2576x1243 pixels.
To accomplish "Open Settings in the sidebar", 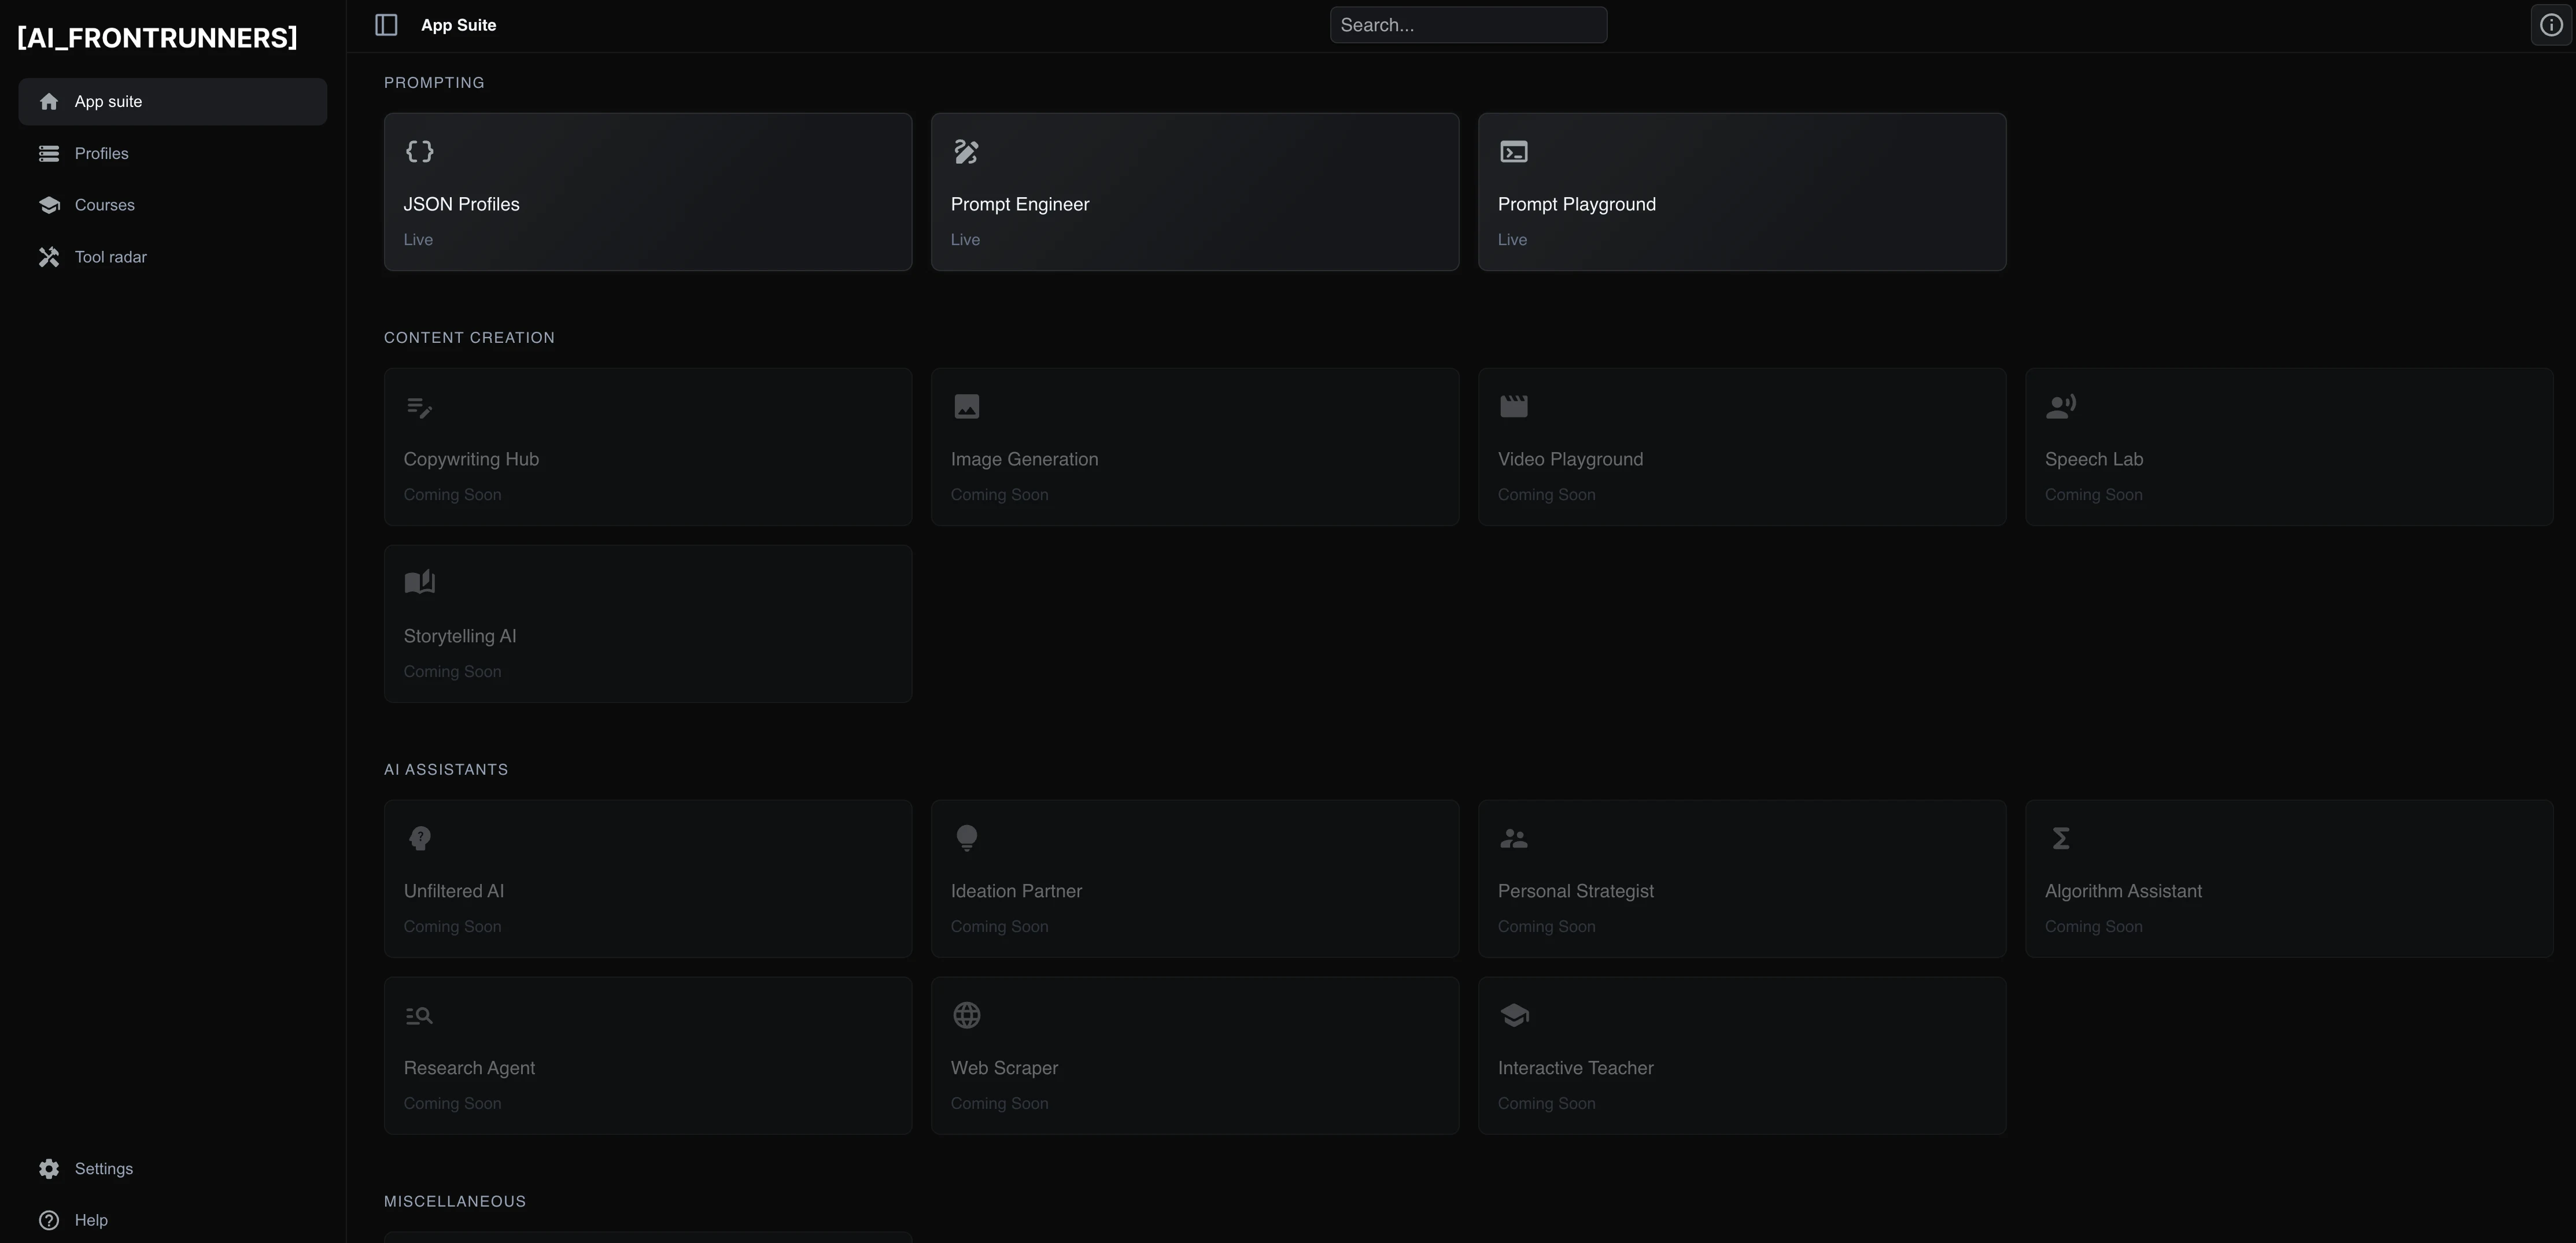I will tap(173, 1168).
